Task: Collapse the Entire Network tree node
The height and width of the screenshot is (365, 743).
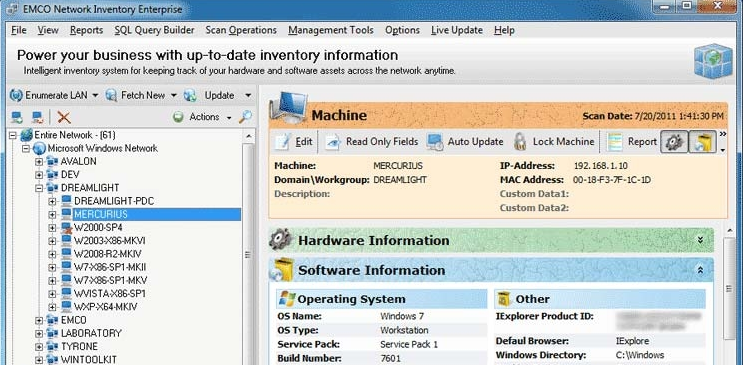Action: pos(13,135)
